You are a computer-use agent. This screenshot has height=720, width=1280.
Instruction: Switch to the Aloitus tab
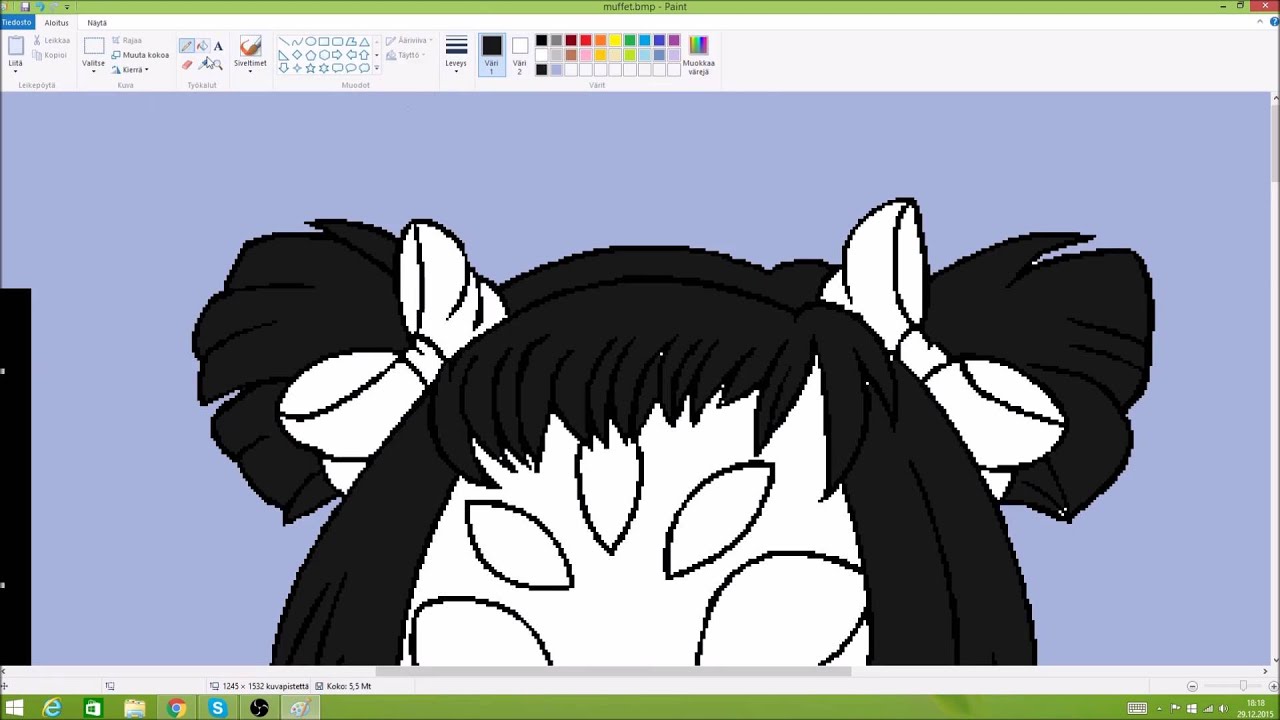56,23
